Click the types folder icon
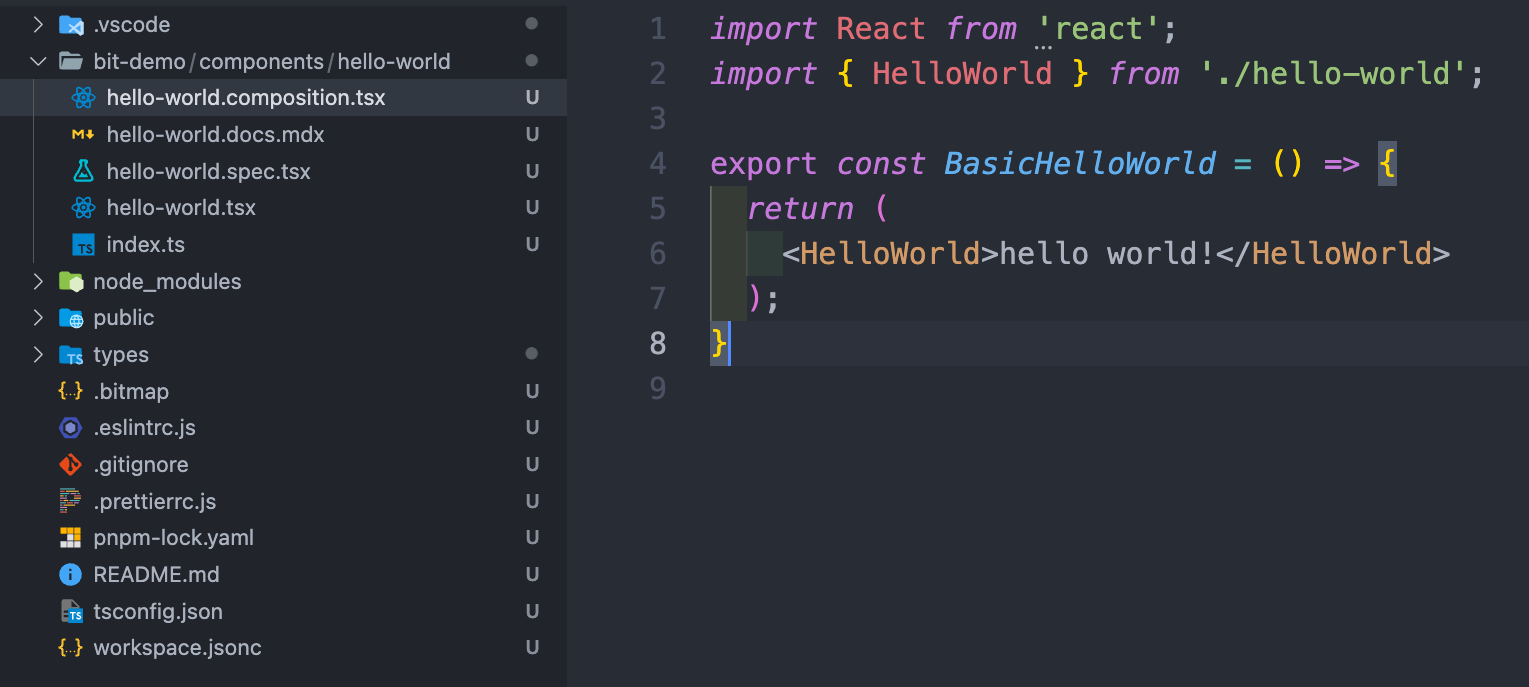The height and width of the screenshot is (687, 1529). [x=71, y=355]
